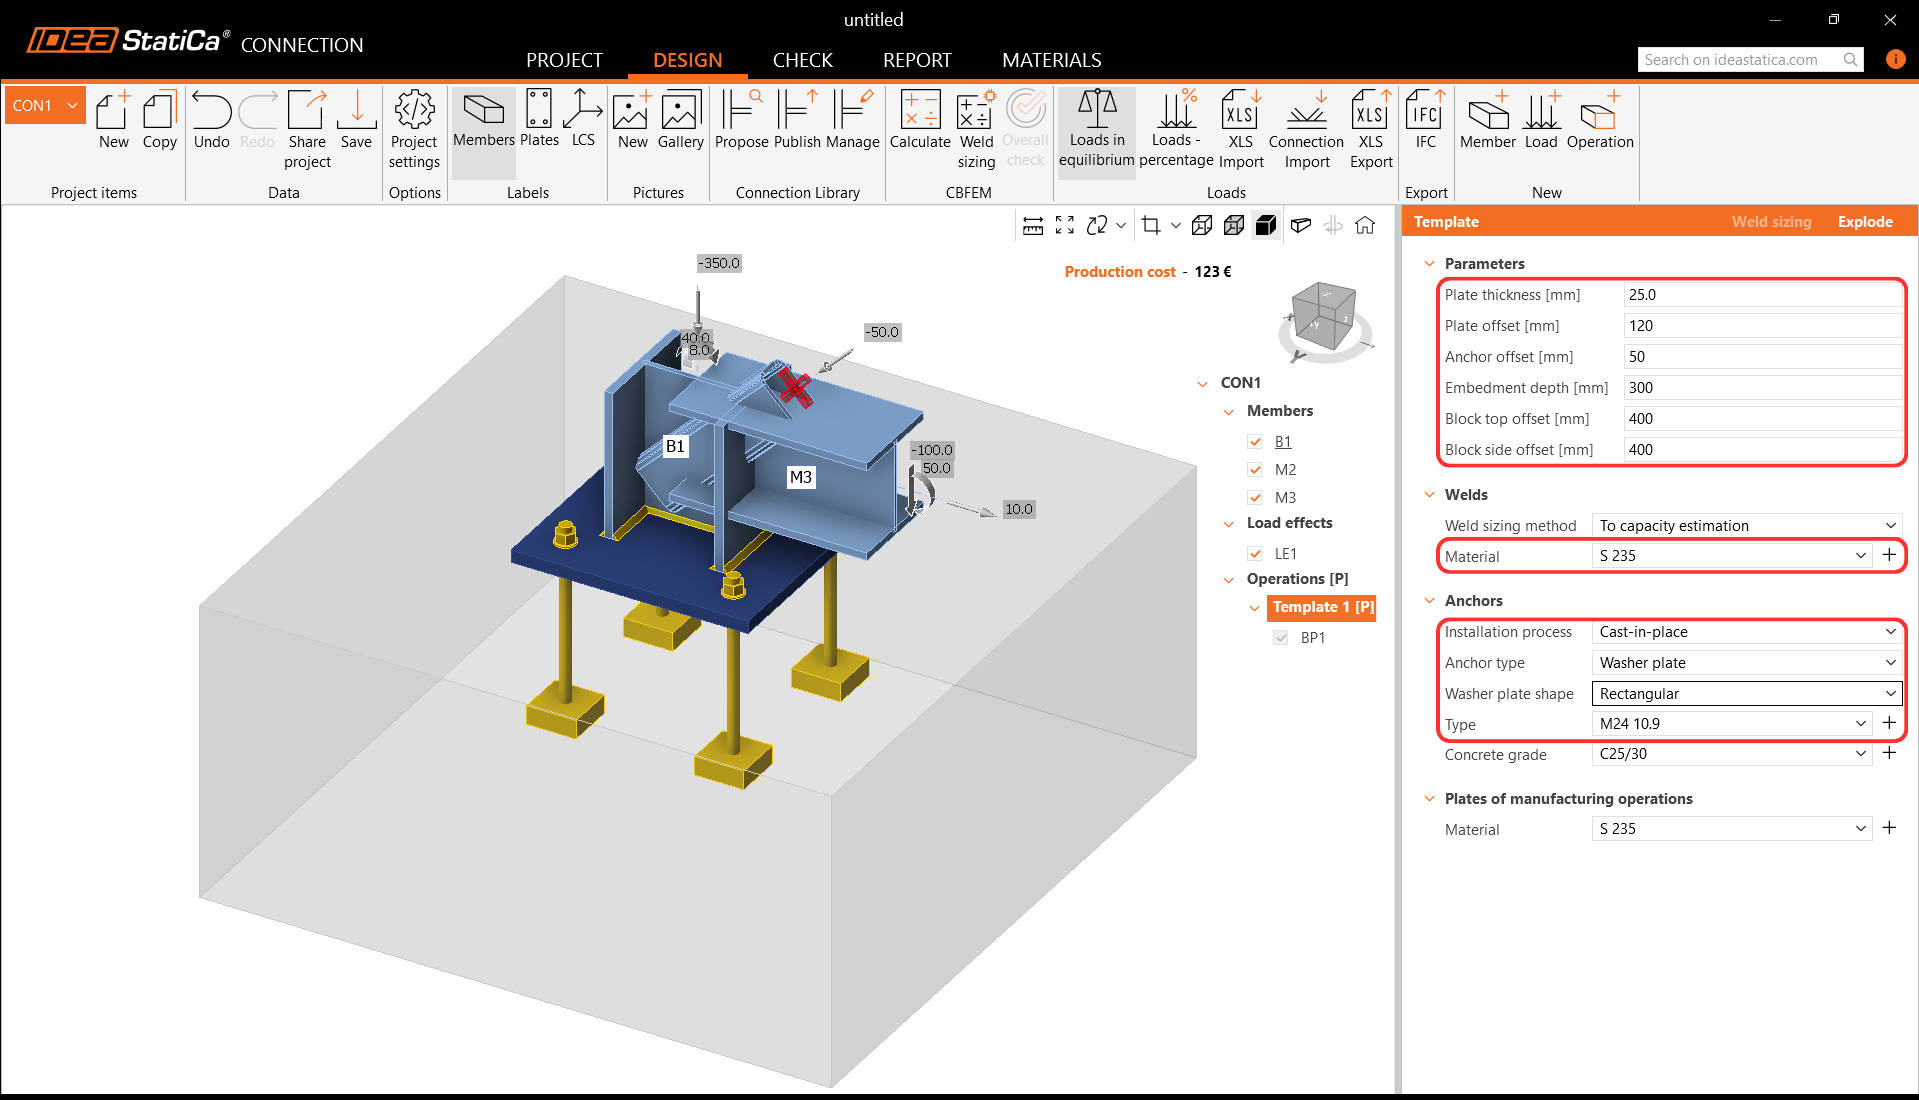Zoom to fit the scene

(x=1065, y=226)
